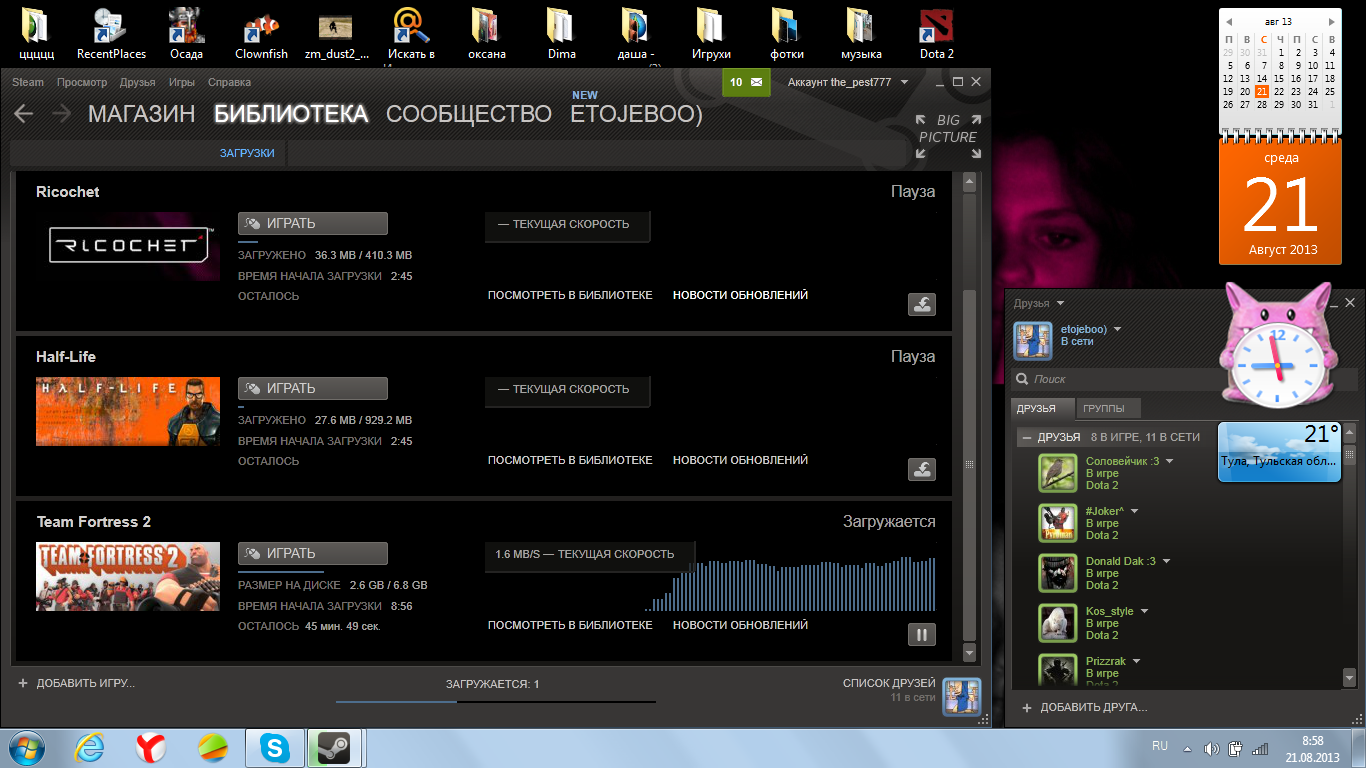Resume the Half-Life download with its download icon

[x=921, y=469]
